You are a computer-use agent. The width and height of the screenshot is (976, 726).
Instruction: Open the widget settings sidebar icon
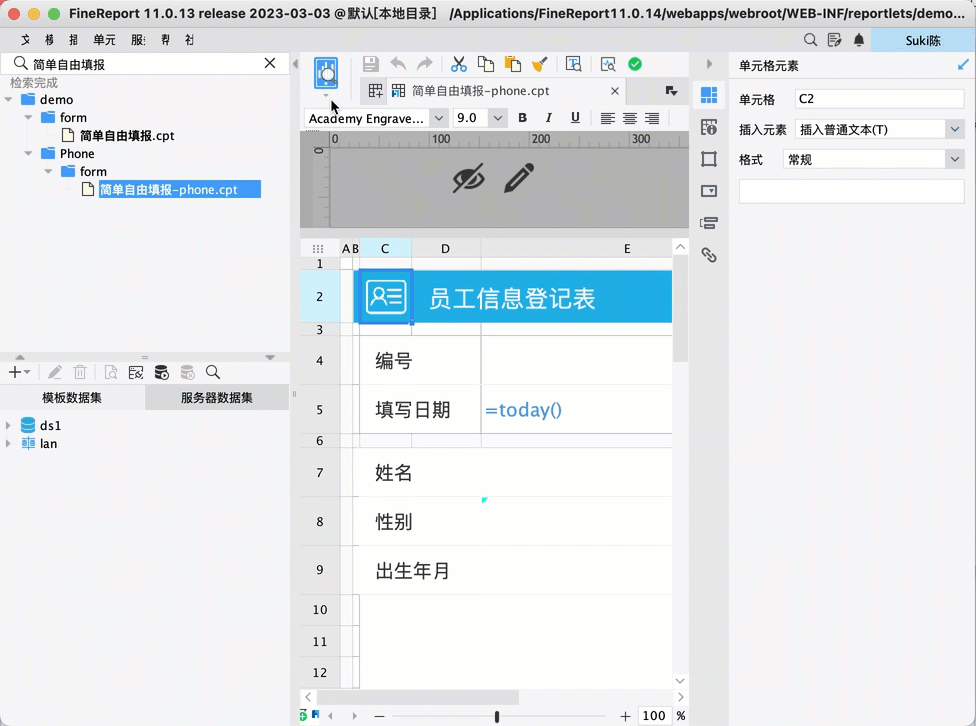click(x=709, y=191)
